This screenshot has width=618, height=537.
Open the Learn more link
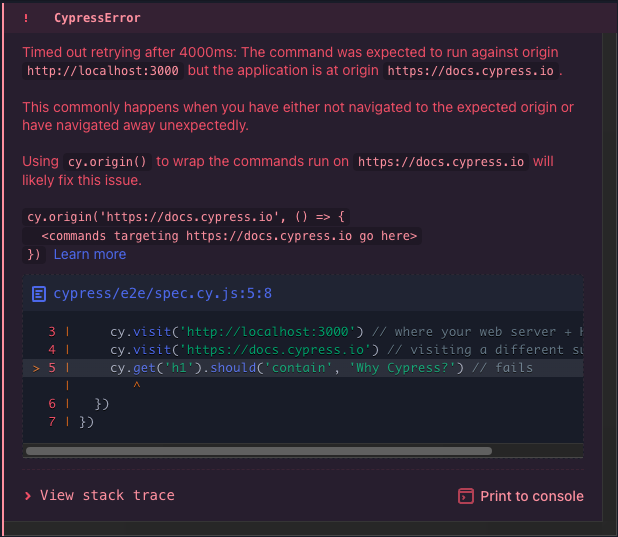click(90, 254)
